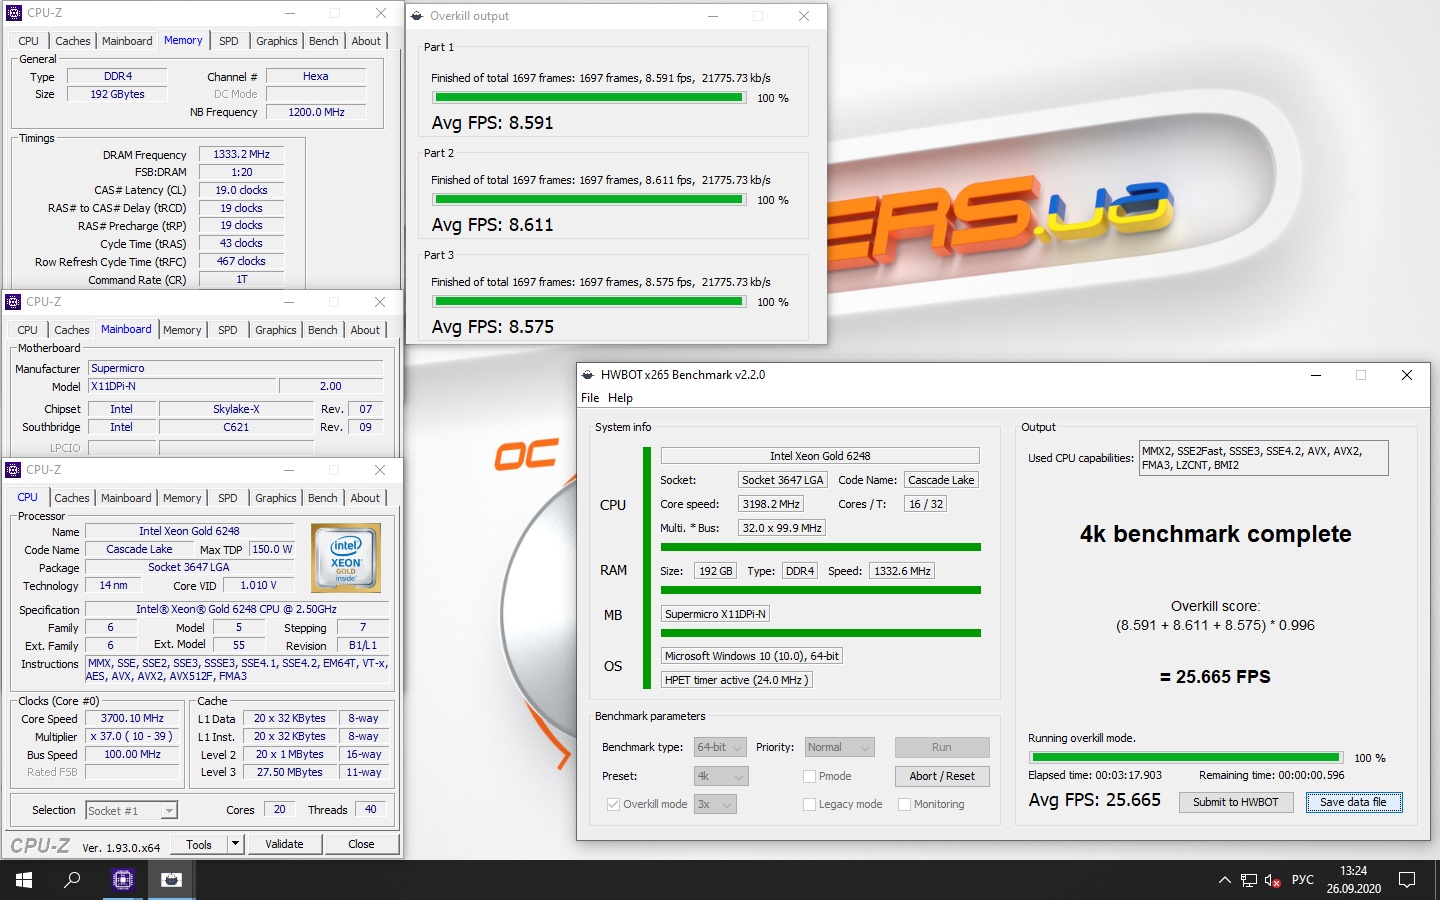The height and width of the screenshot is (900, 1440).
Task: Open Preset 4k dropdown
Action: [720, 776]
